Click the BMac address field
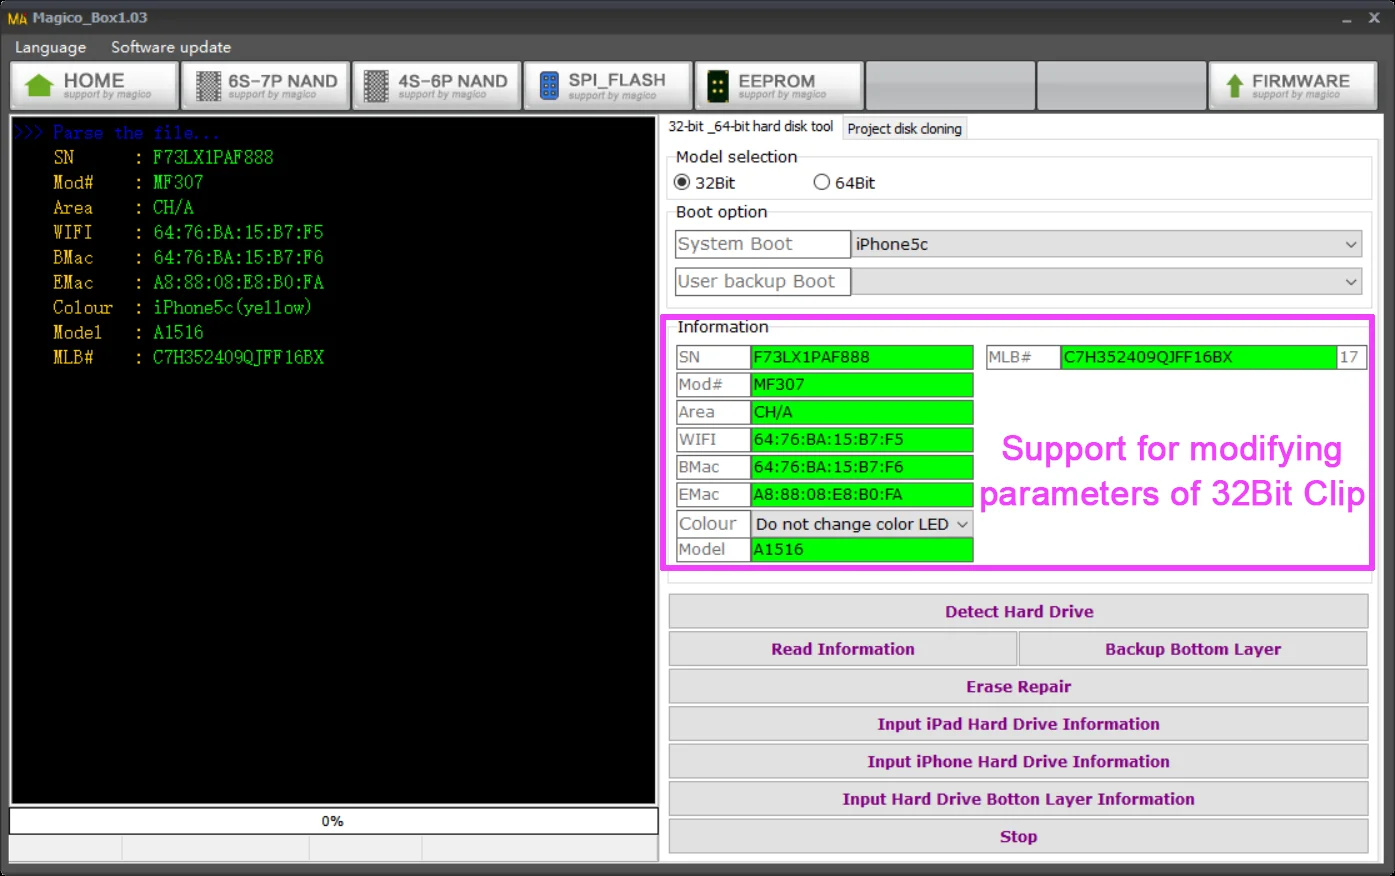 [x=862, y=467]
